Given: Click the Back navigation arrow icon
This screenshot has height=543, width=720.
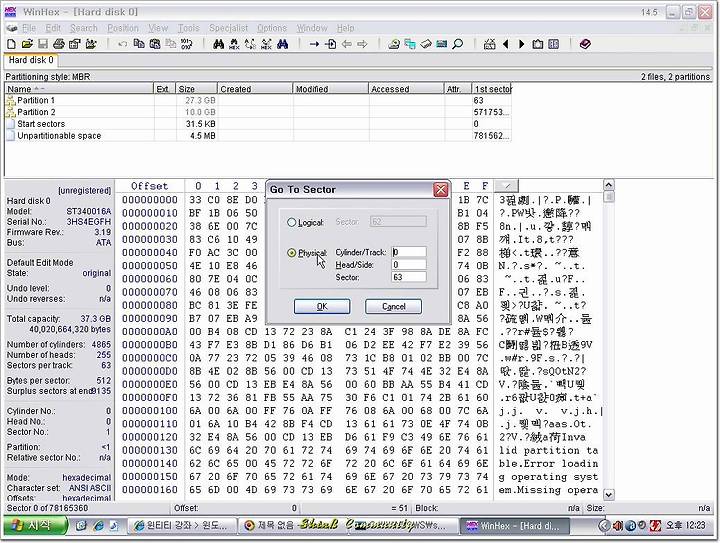Looking at the screenshot, I should tap(347, 44).
